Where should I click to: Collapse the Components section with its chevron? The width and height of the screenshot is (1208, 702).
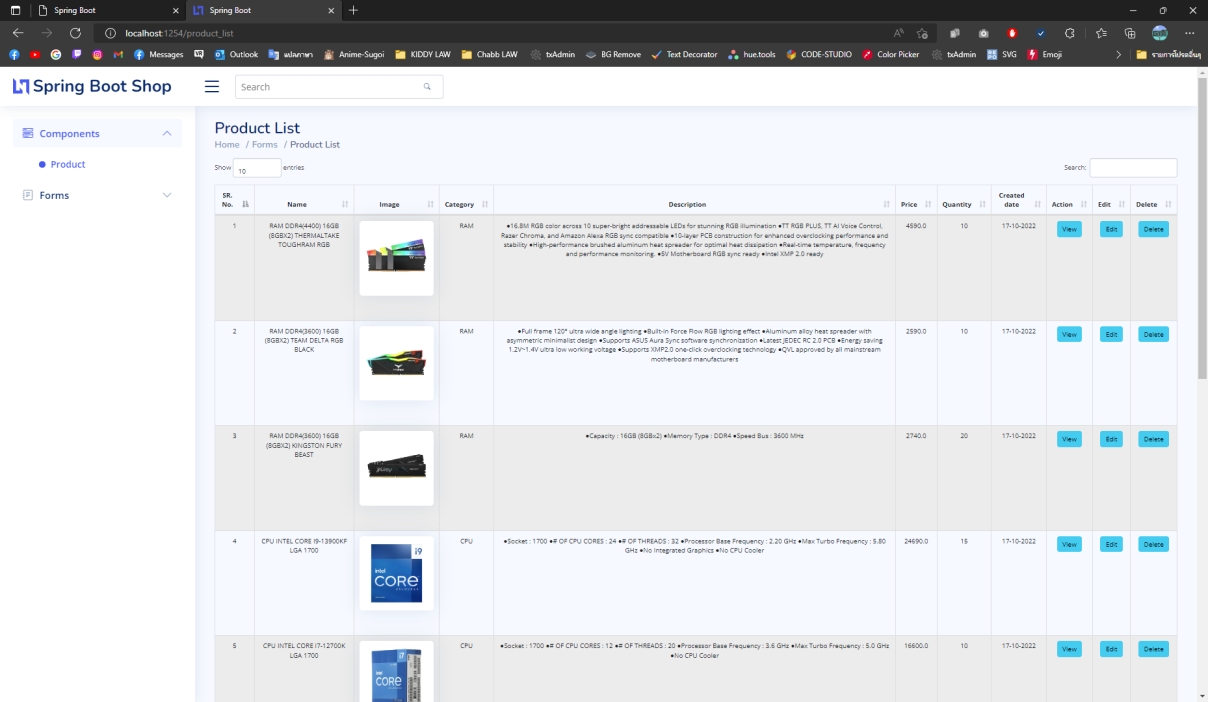[166, 133]
